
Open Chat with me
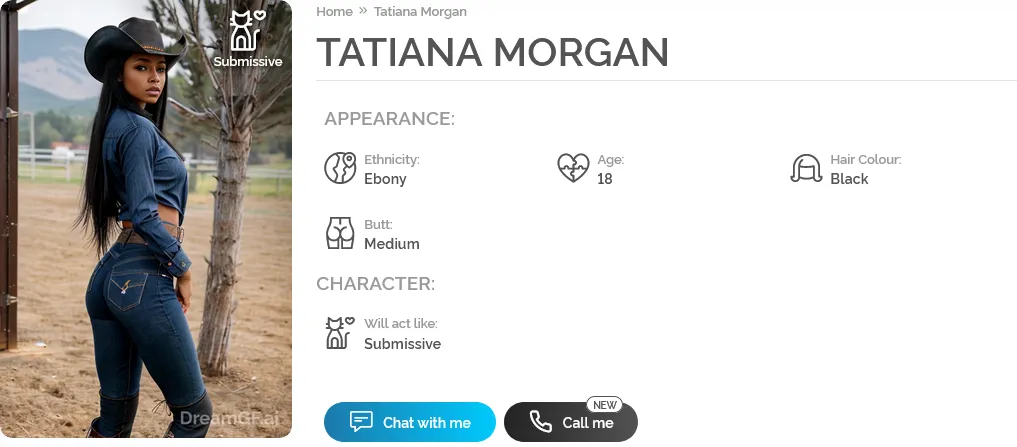click(410, 422)
